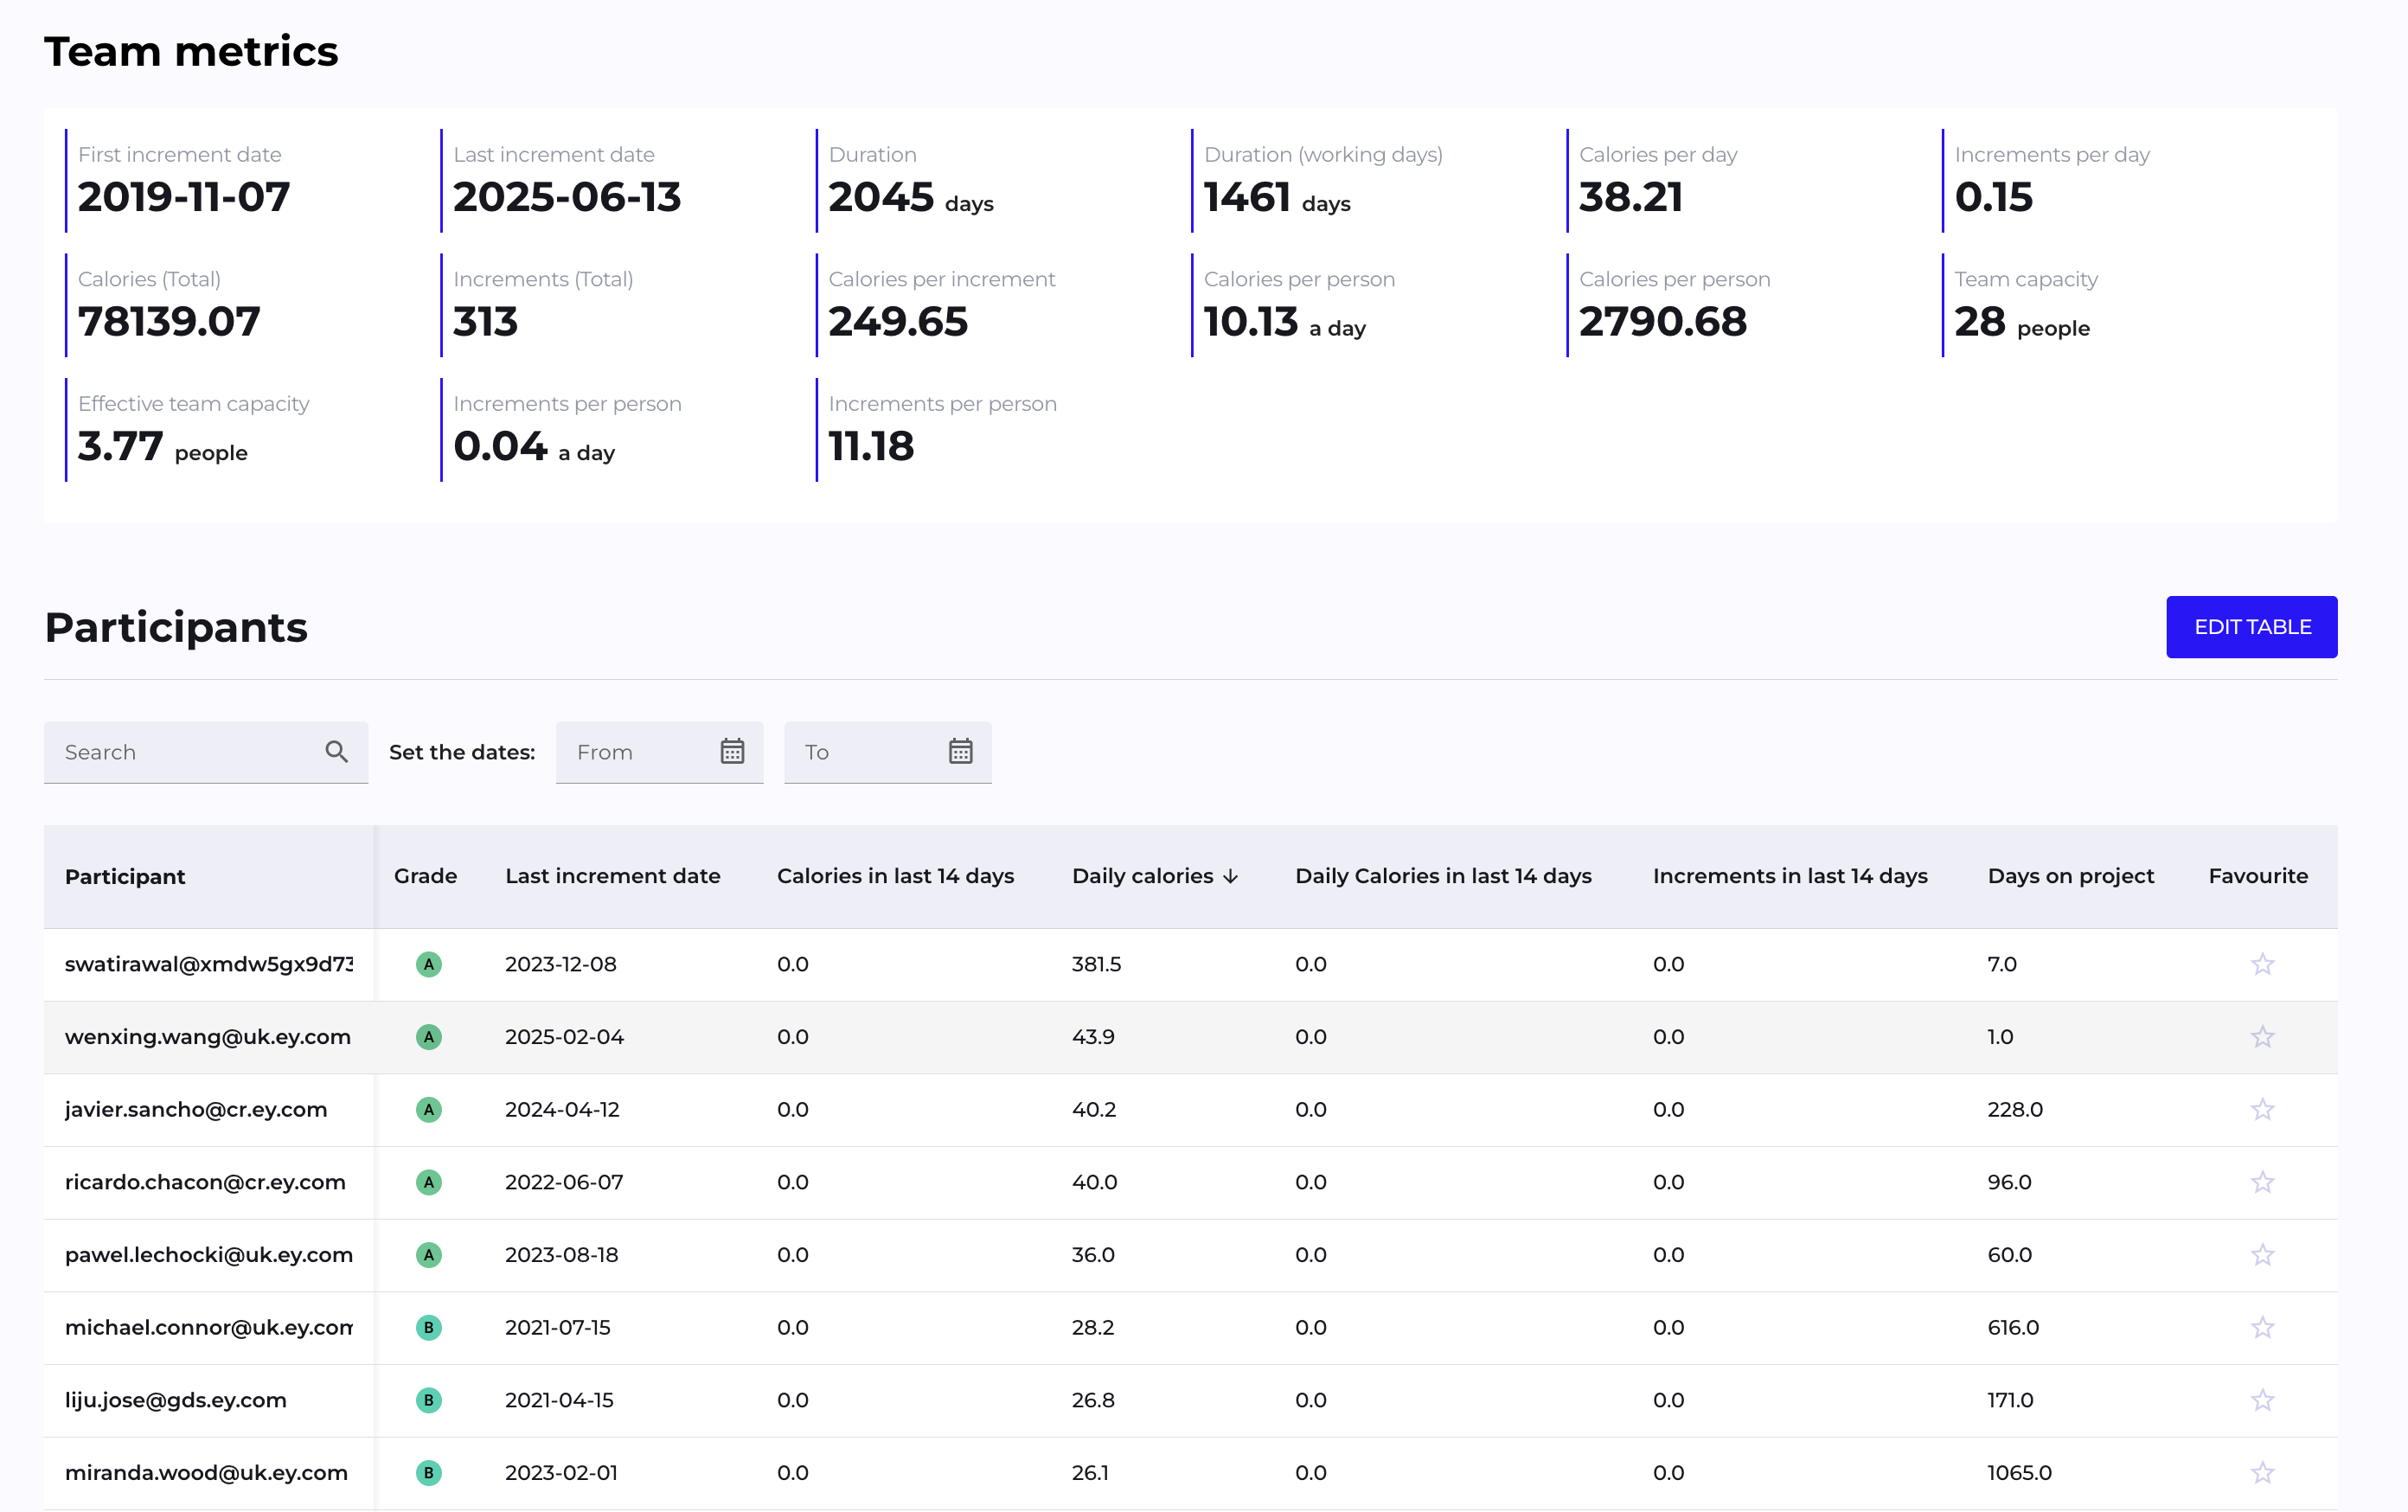Image resolution: width=2408 pixels, height=1512 pixels.
Task: Sort by Last increment date header
Action: point(612,876)
